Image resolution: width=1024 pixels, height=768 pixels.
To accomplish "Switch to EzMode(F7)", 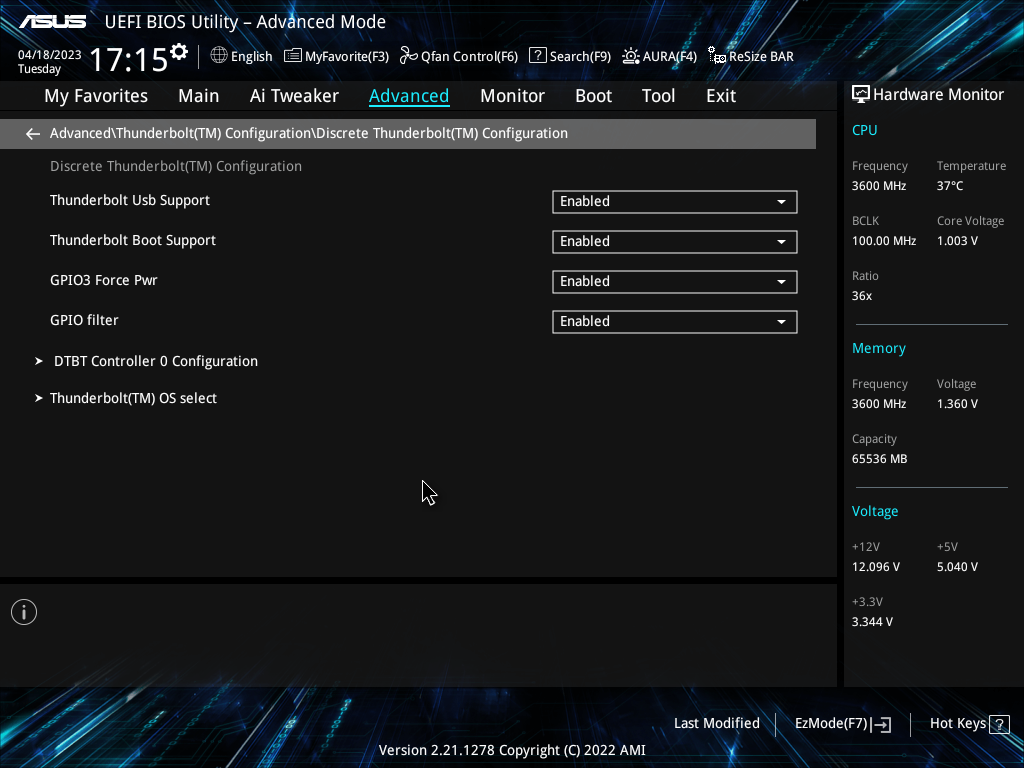I will tap(842, 723).
